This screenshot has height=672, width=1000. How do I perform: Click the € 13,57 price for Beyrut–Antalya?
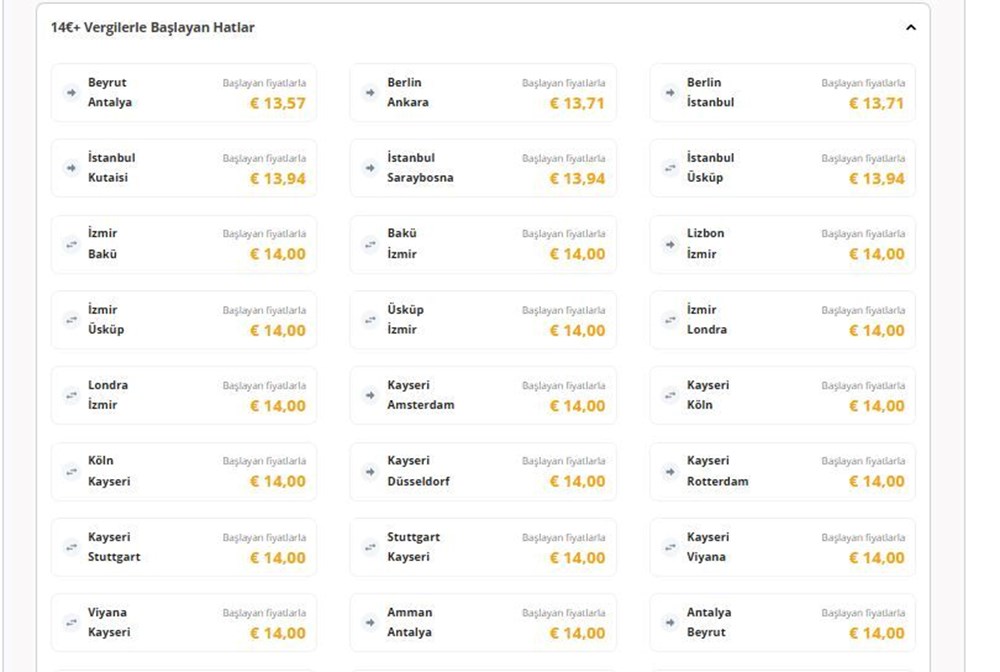277,103
